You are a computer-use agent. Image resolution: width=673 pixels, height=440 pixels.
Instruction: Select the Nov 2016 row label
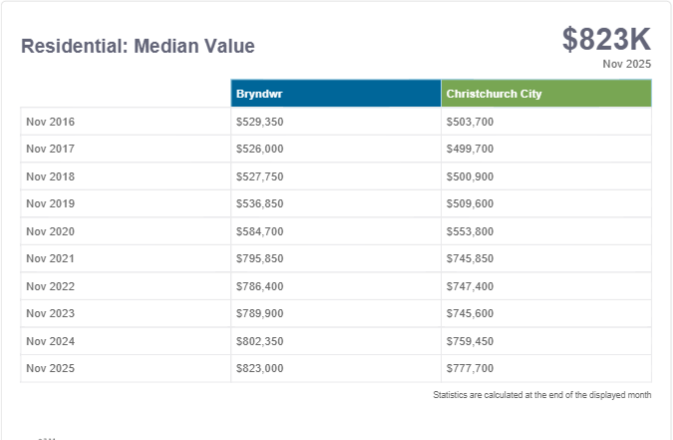point(50,122)
